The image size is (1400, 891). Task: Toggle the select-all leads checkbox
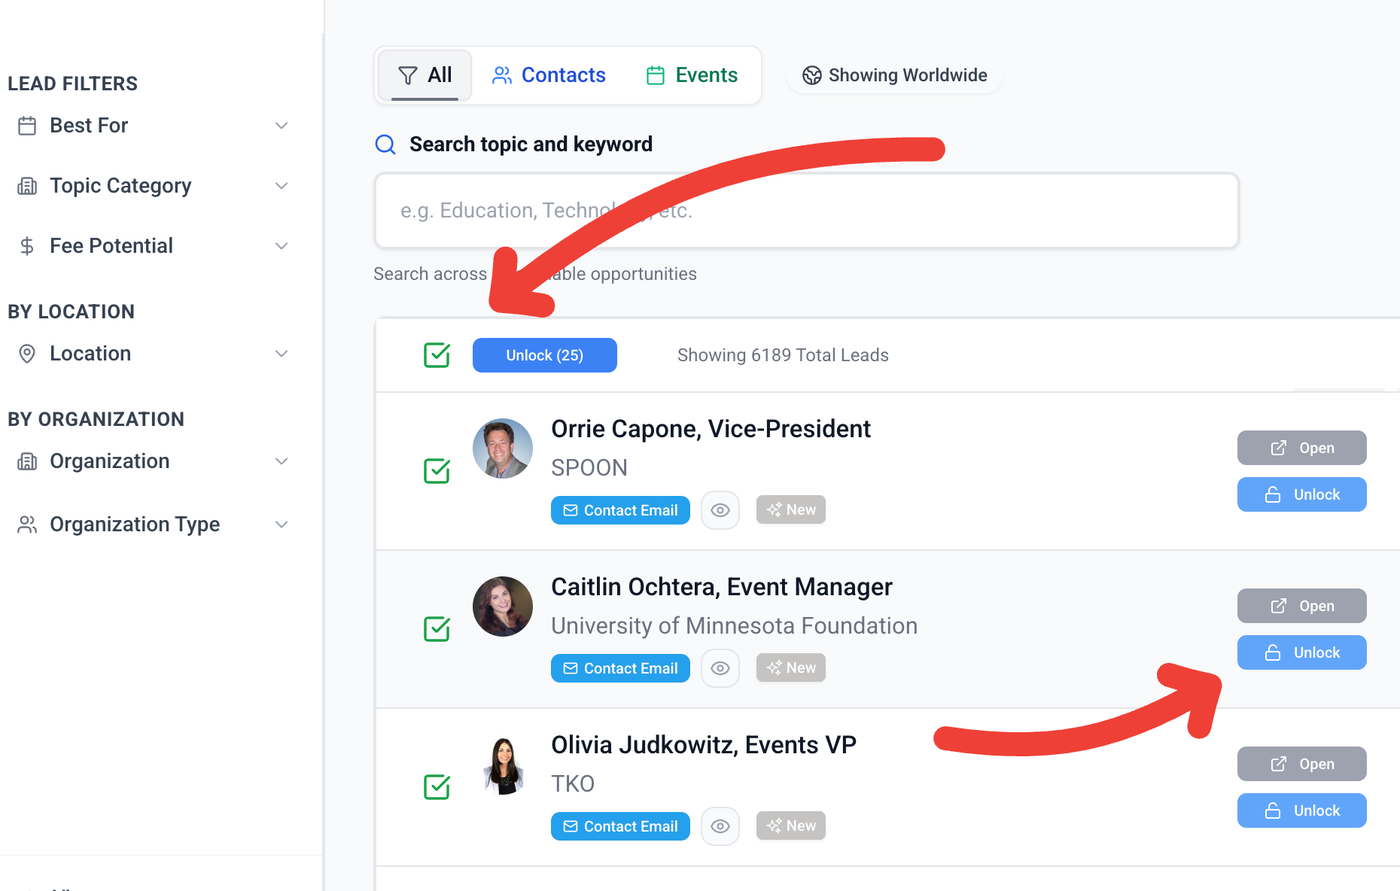click(437, 355)
